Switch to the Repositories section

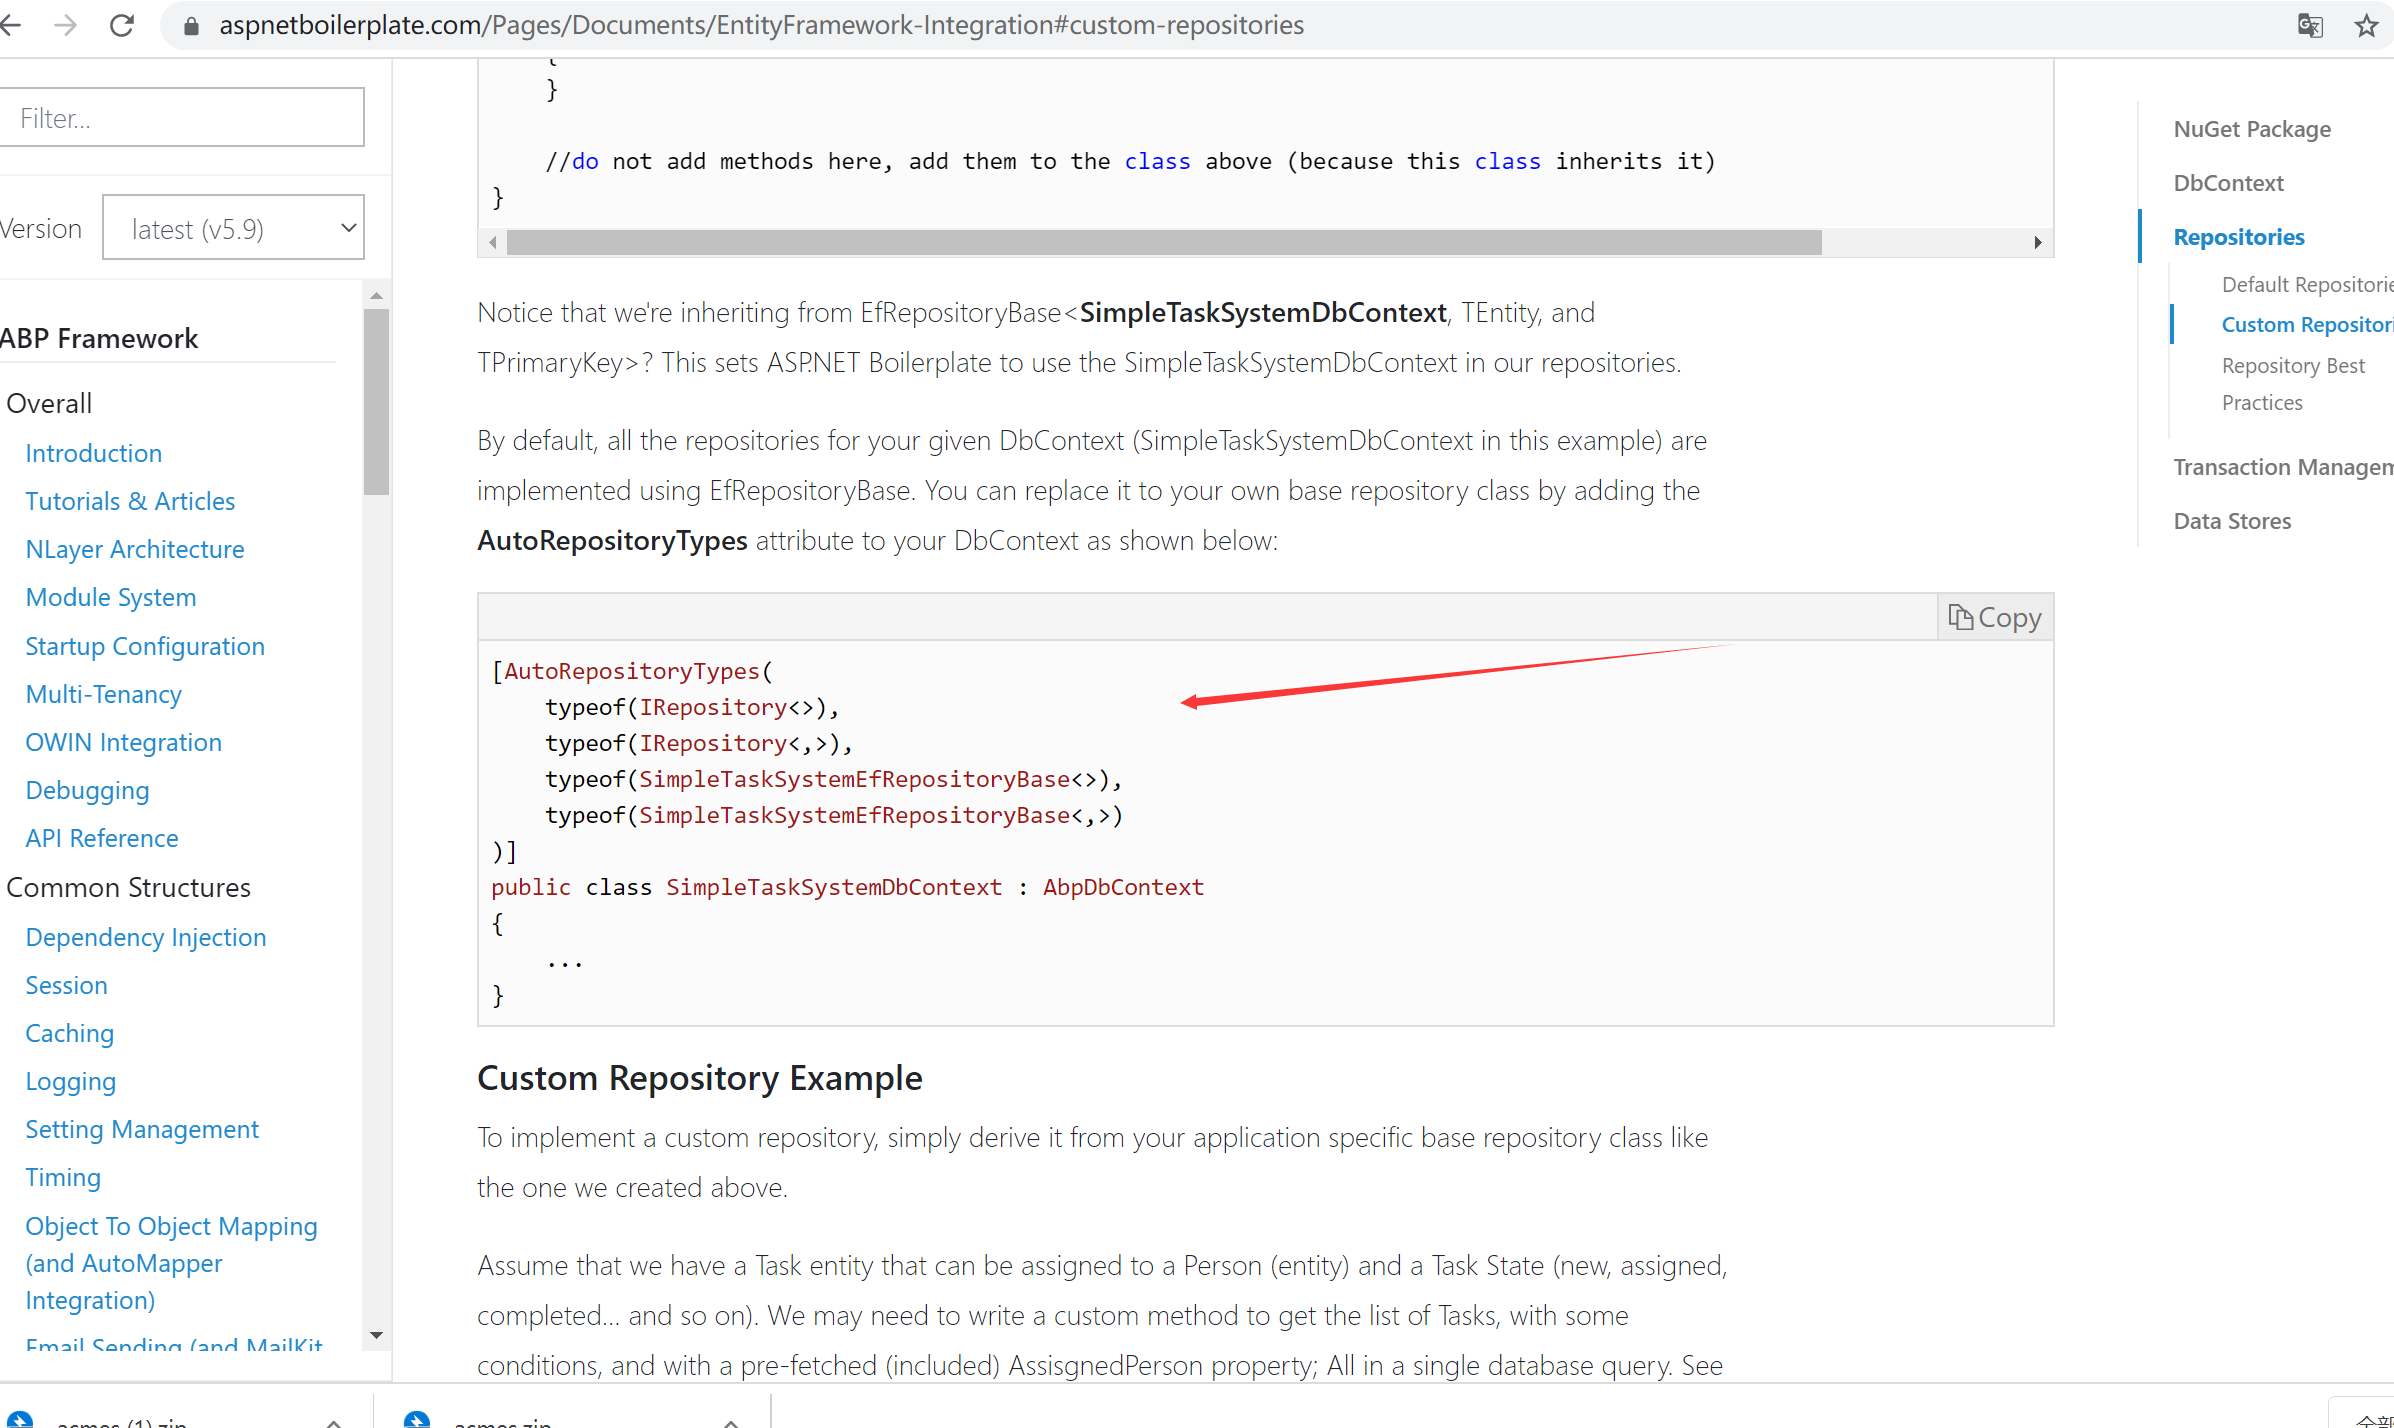click(x=2239, y=236)
